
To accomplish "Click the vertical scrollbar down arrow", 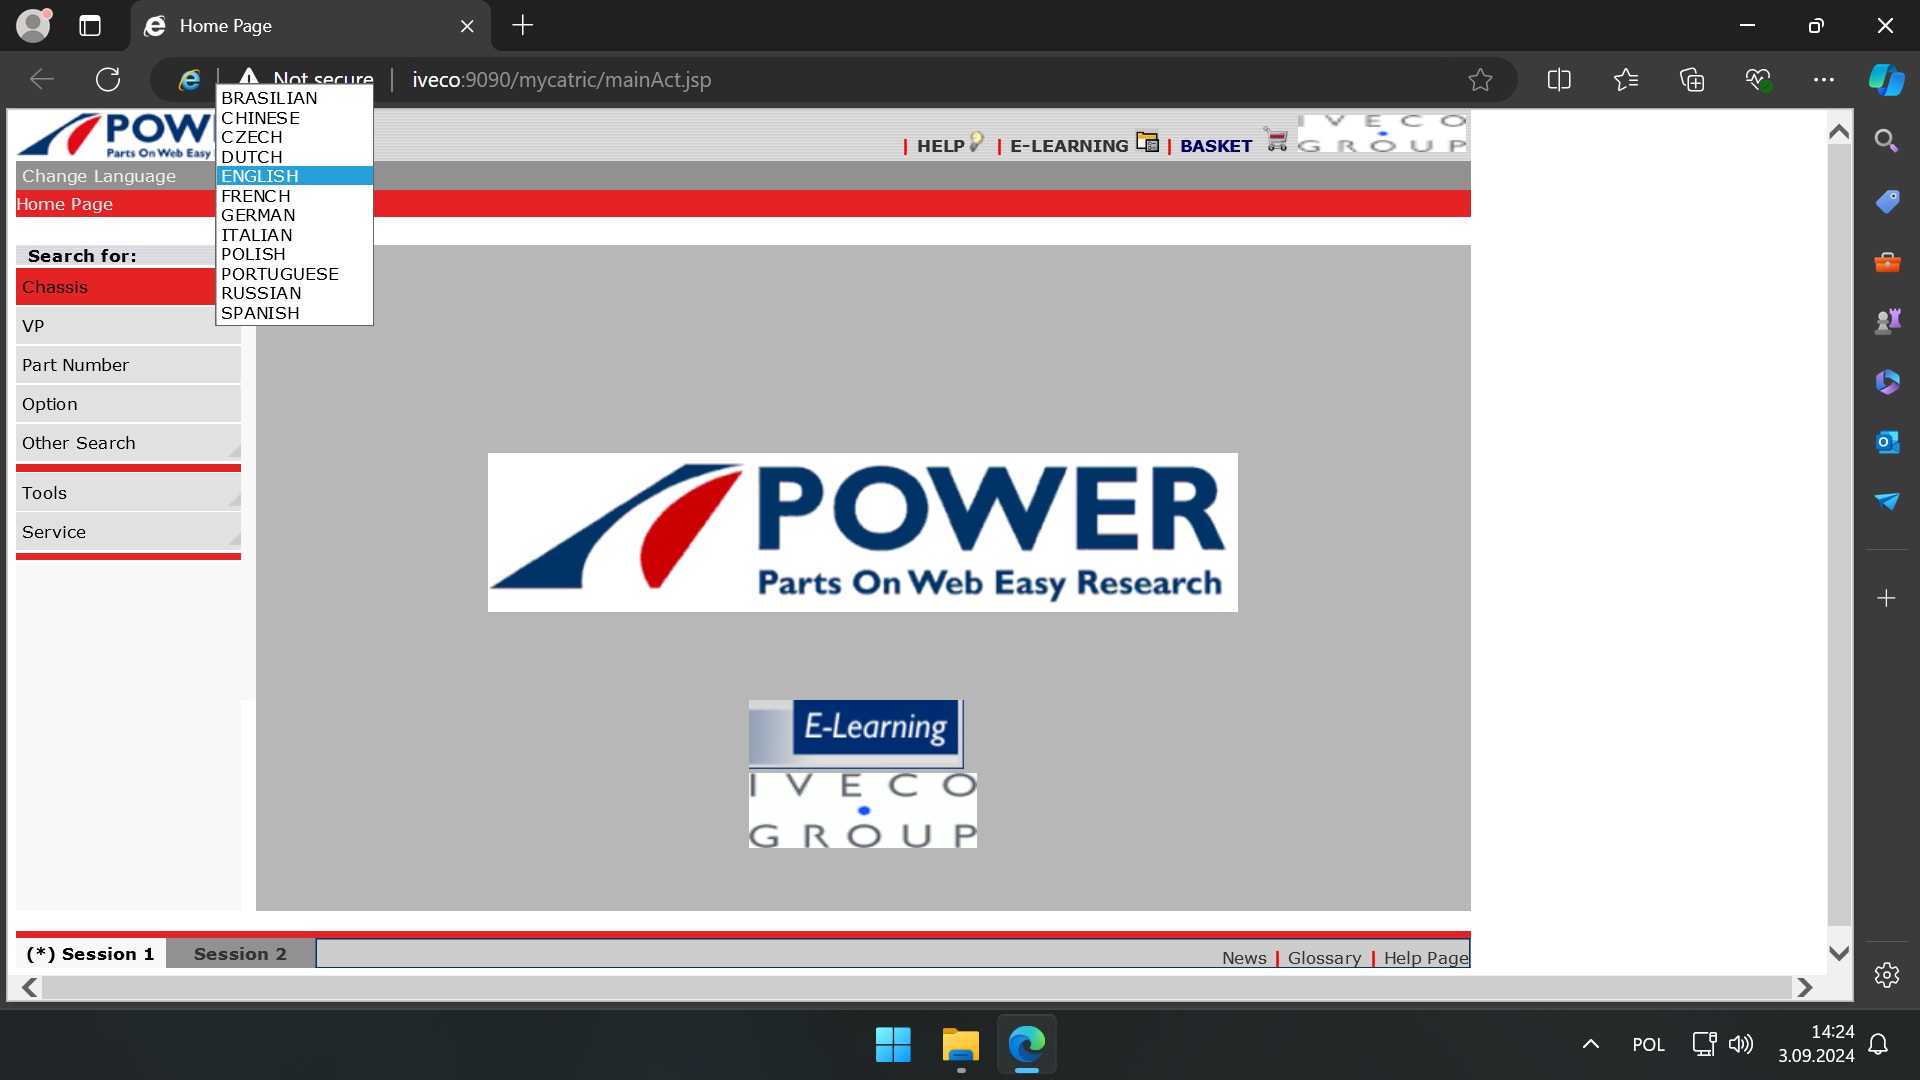I will click(1839, 954).
